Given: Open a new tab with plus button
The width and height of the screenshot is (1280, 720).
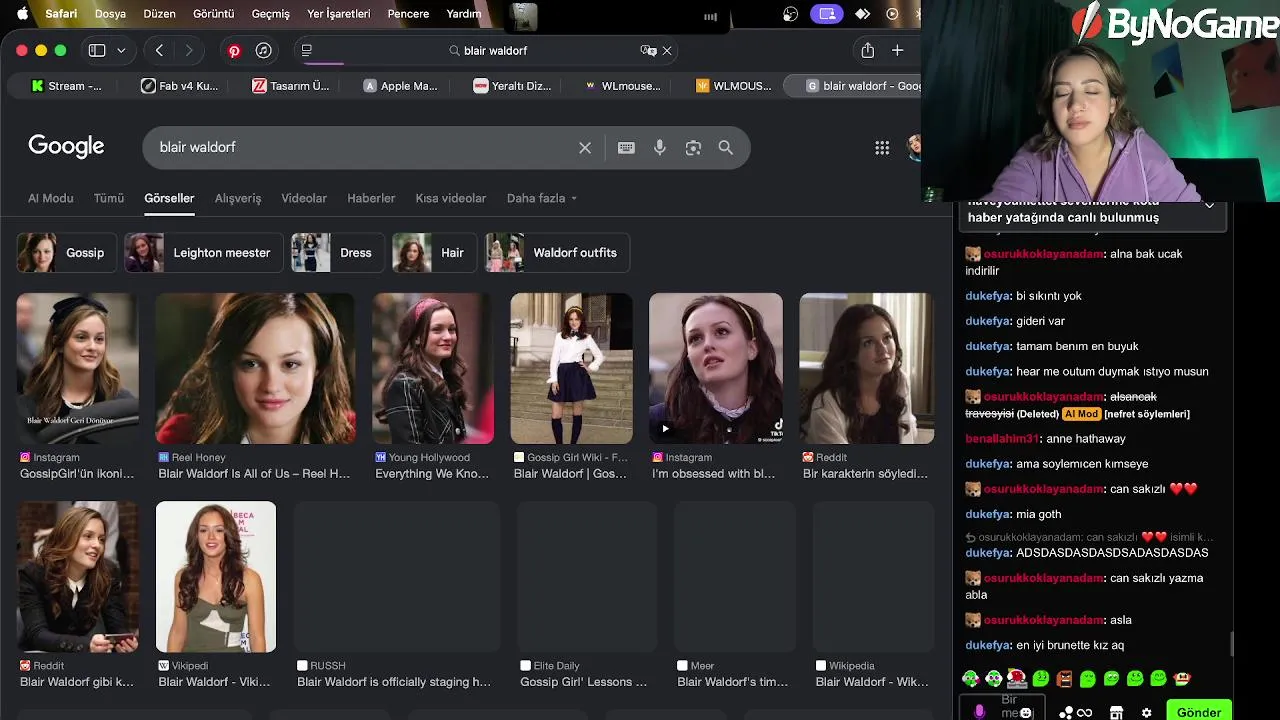Looking at the screenshot, I should [x=897, y=50].
